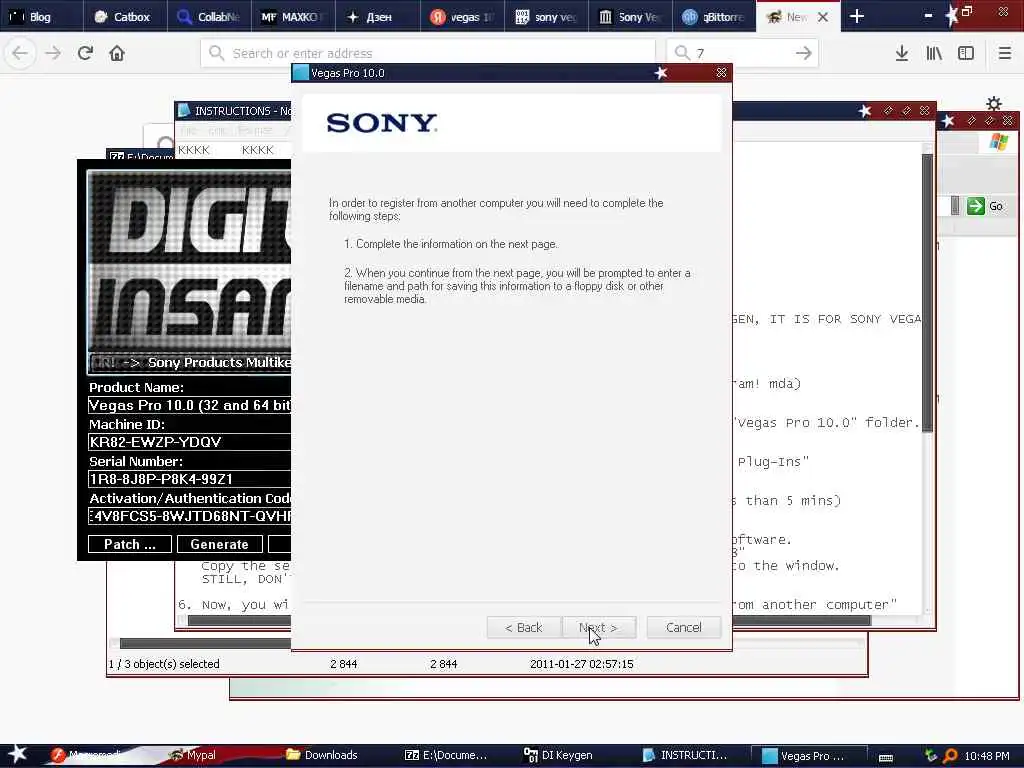1024x768 pixels.
Task: Click the Vegas Pro 10.0 title bar icon
Action: [300, 72]
